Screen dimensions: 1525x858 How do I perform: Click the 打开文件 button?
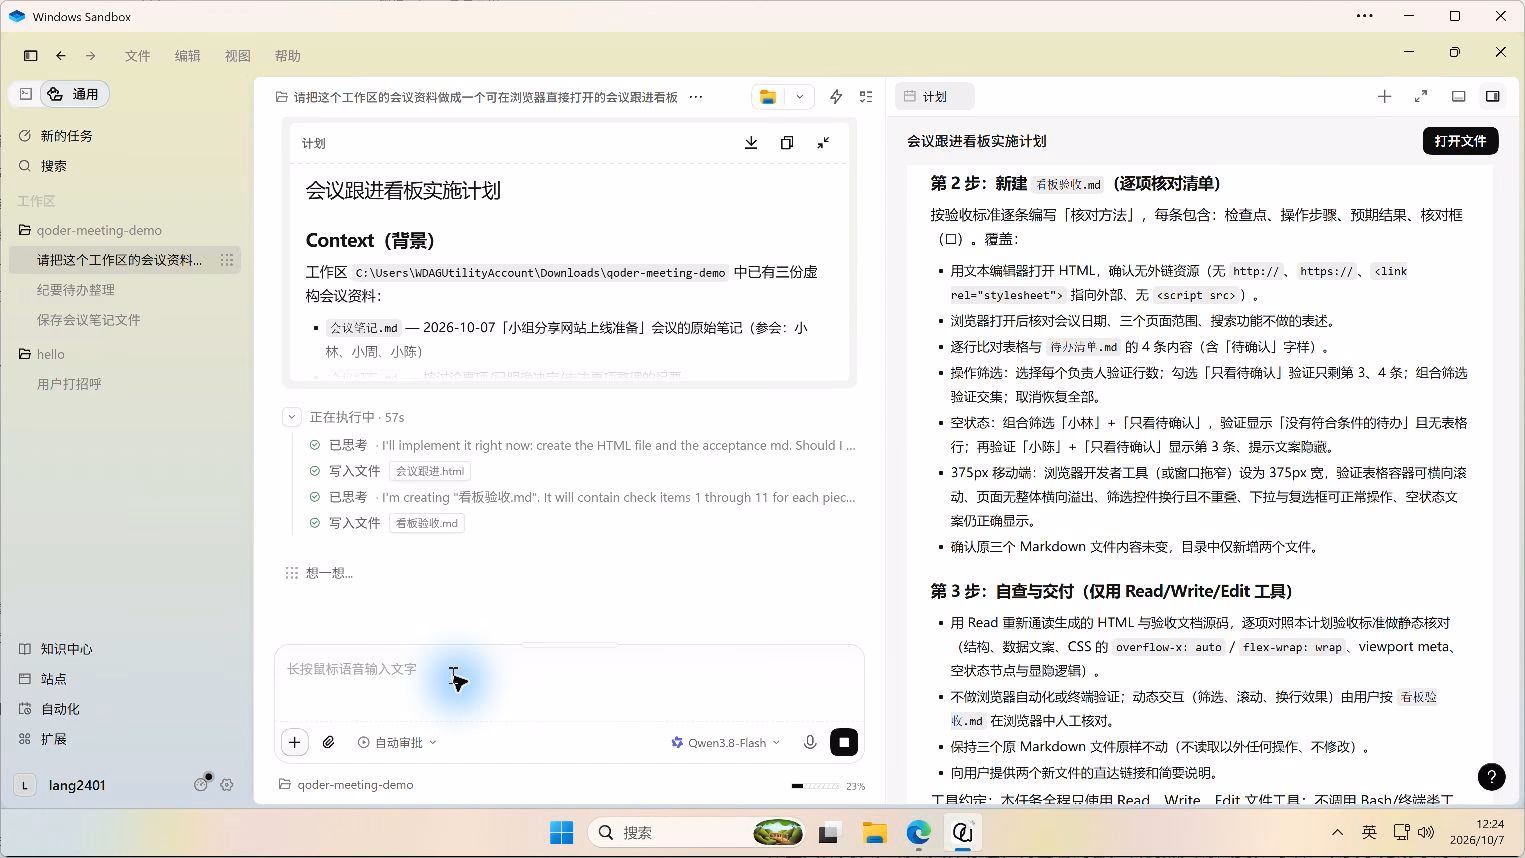(x=1460, y=141)
